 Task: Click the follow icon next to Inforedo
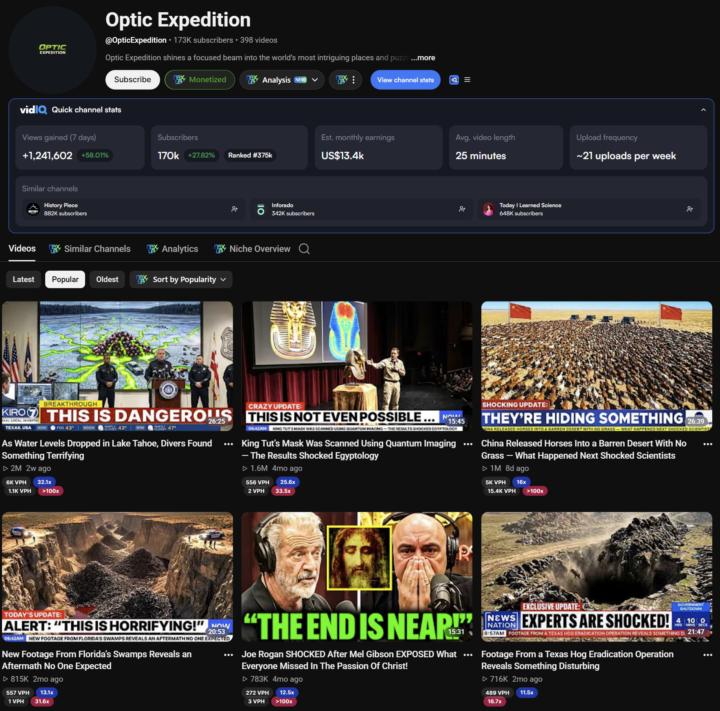(462, 209)
